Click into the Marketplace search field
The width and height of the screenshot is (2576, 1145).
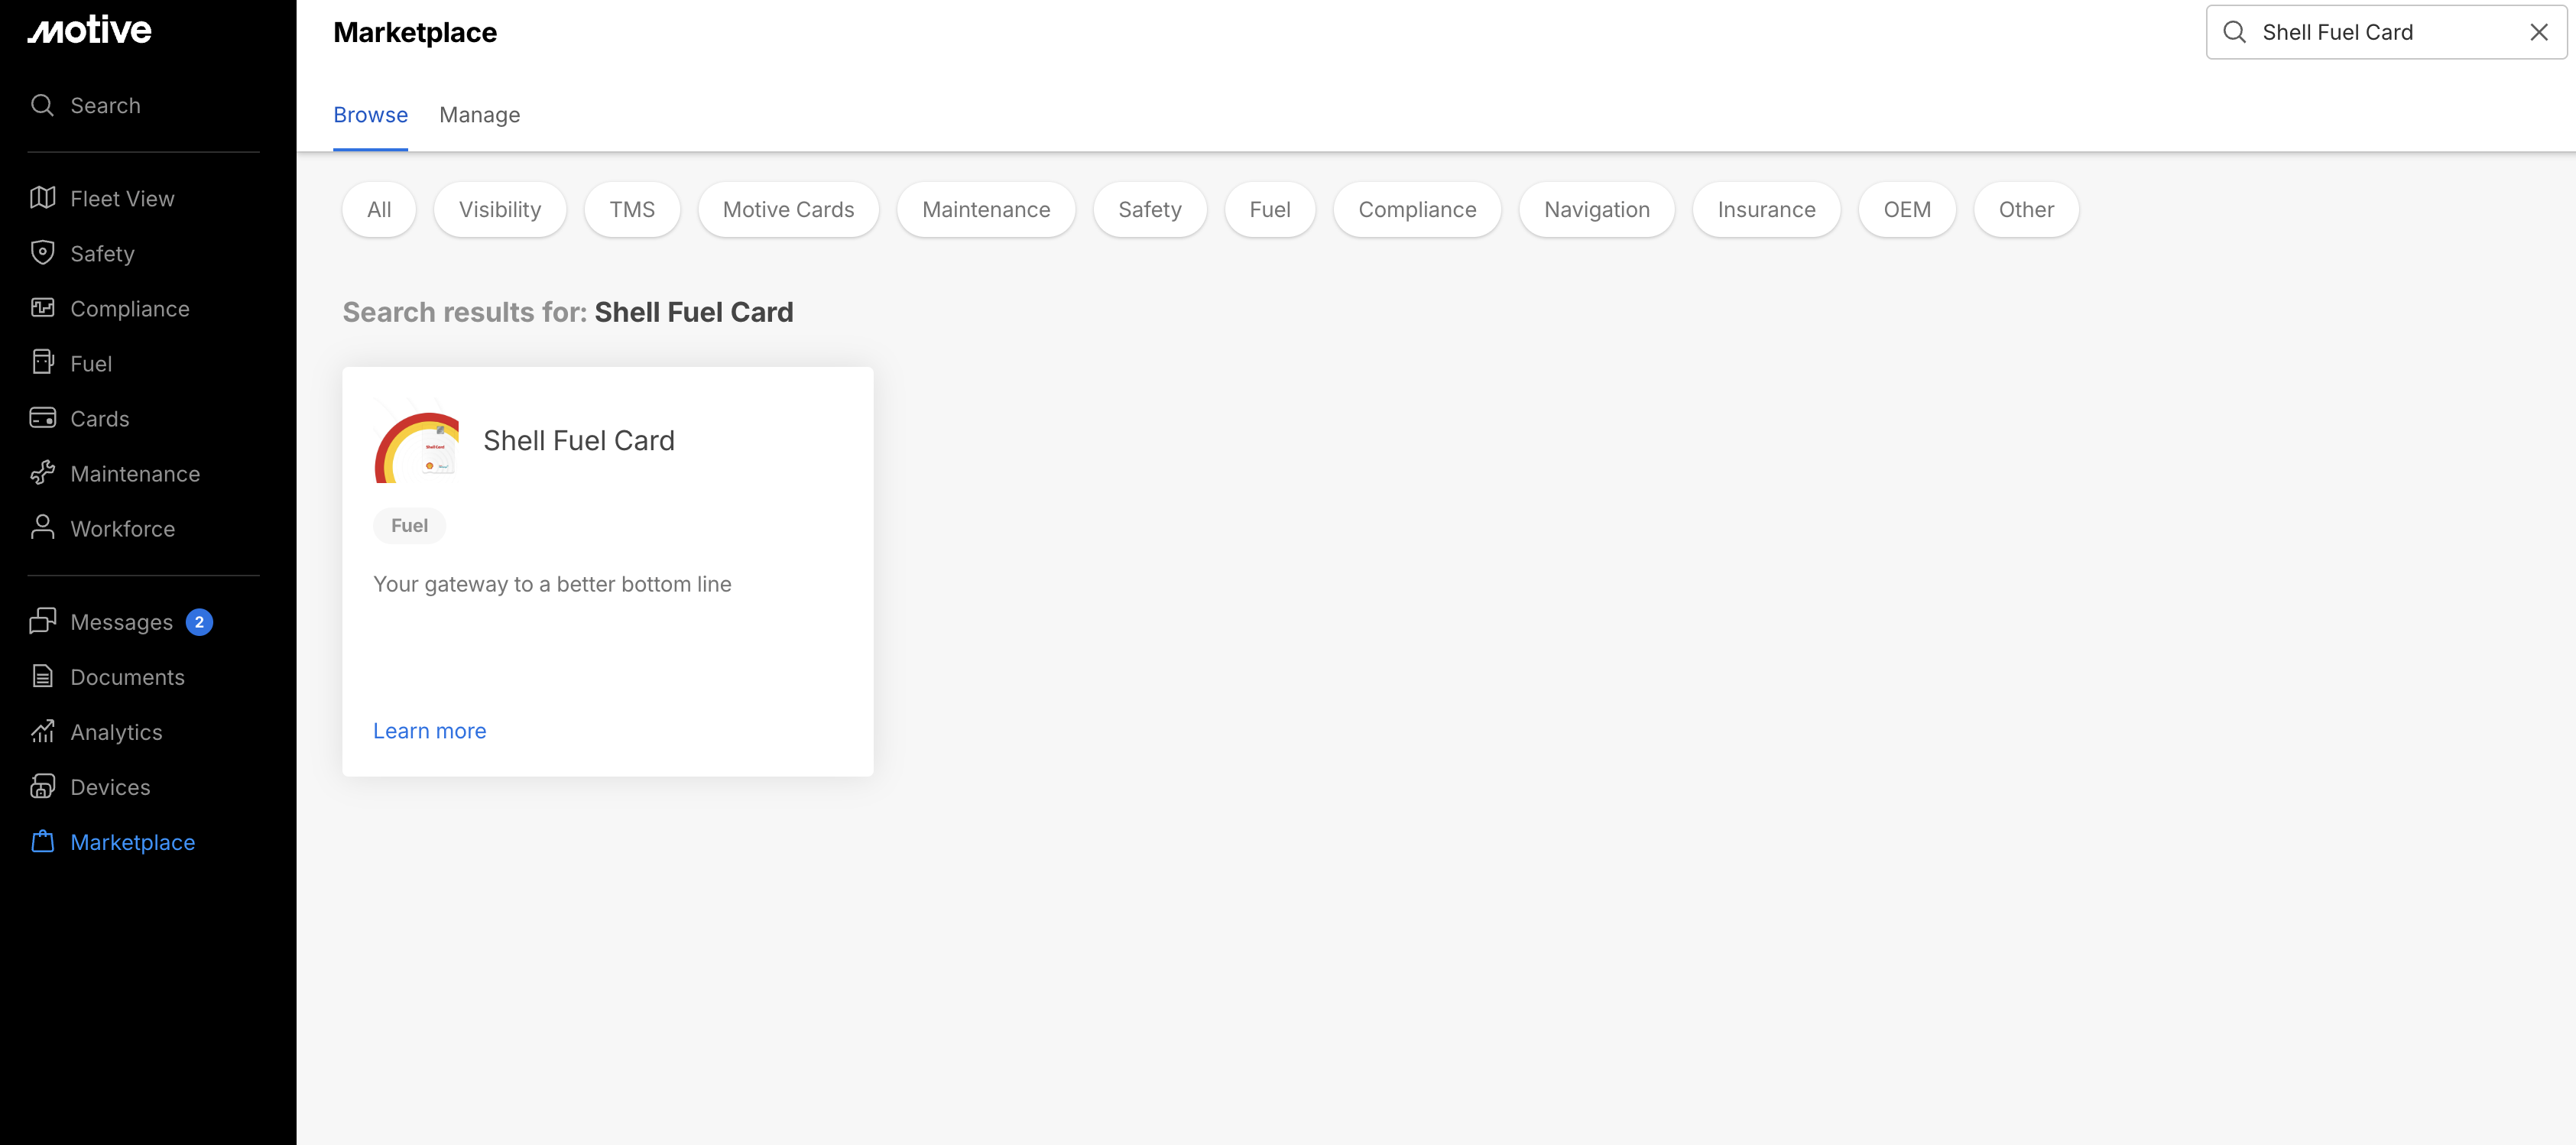[x=2386, y=32]
